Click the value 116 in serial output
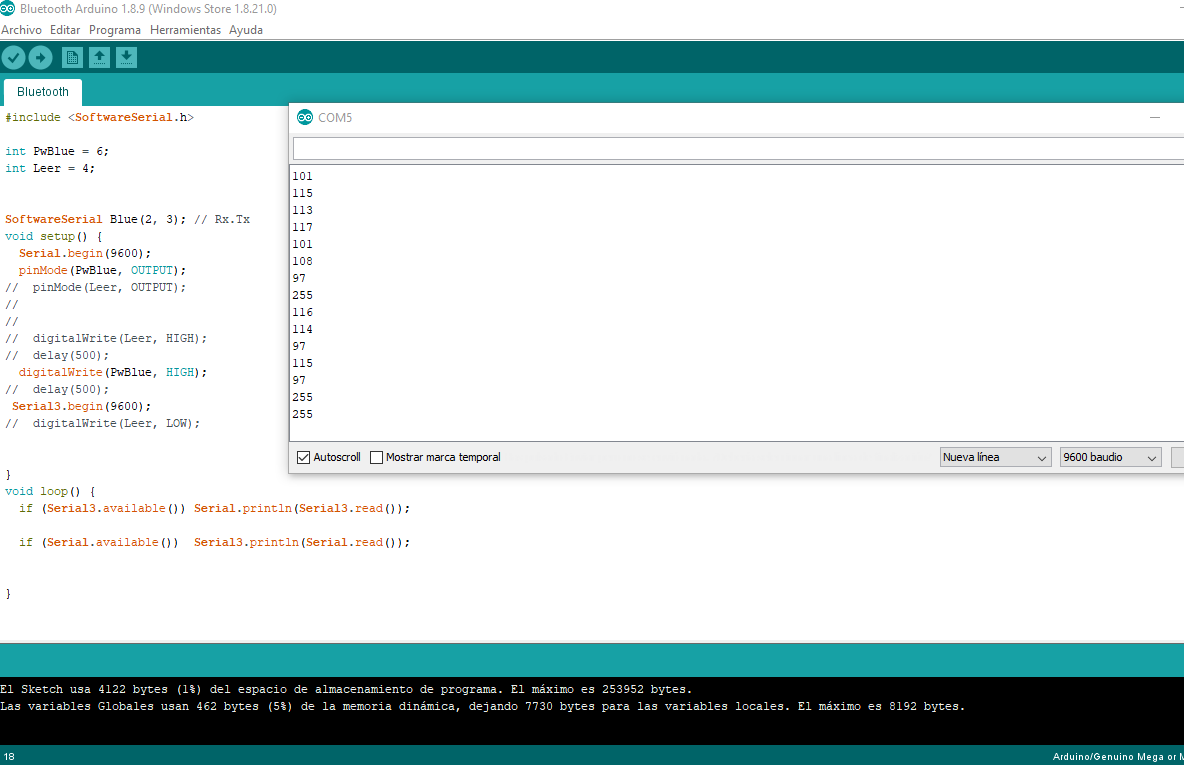Viewport: 1184px width, 765px height. tap(303, 312)
